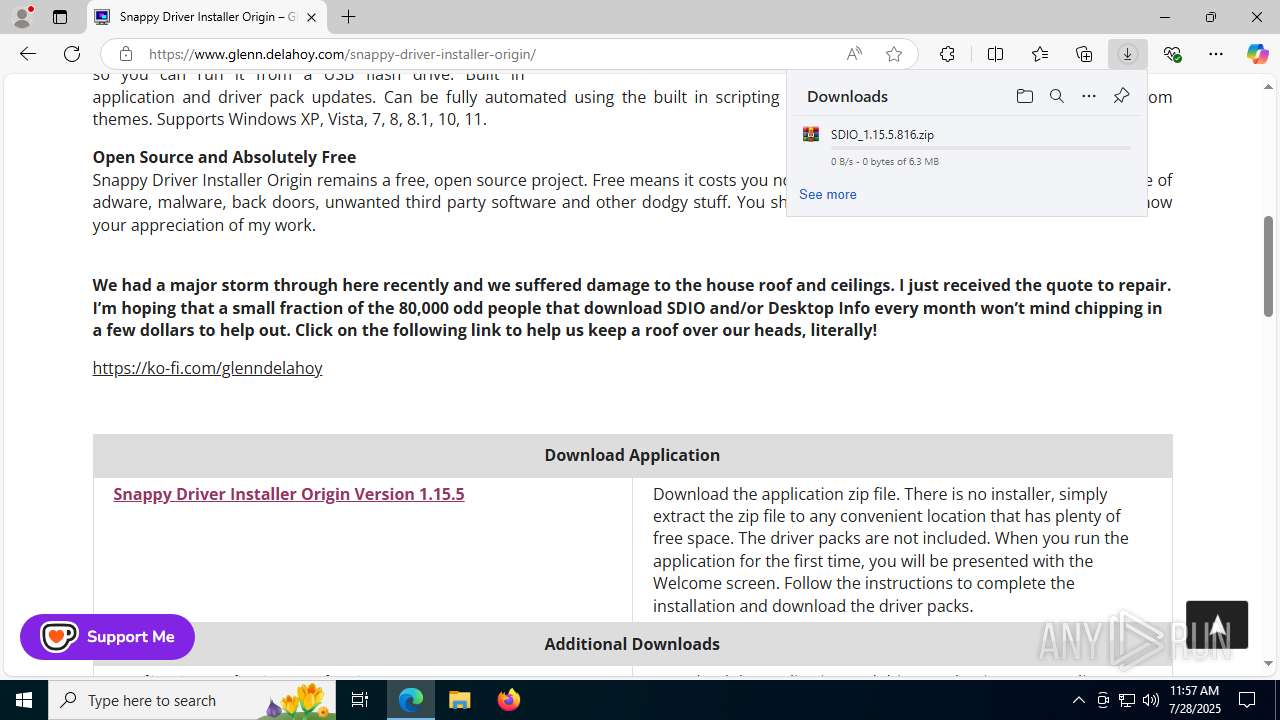Click the See more downloads link

[x=827, y=194]
